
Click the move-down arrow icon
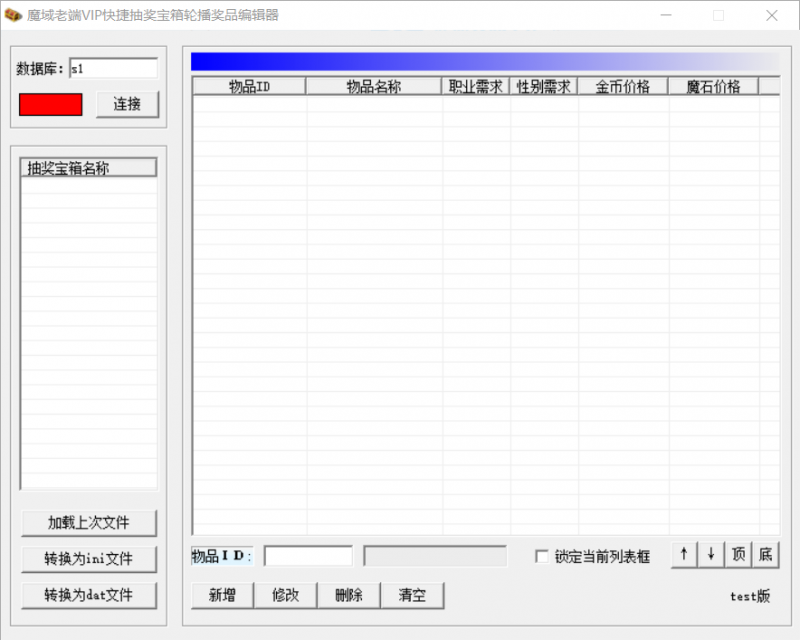[x=710, y=554]
